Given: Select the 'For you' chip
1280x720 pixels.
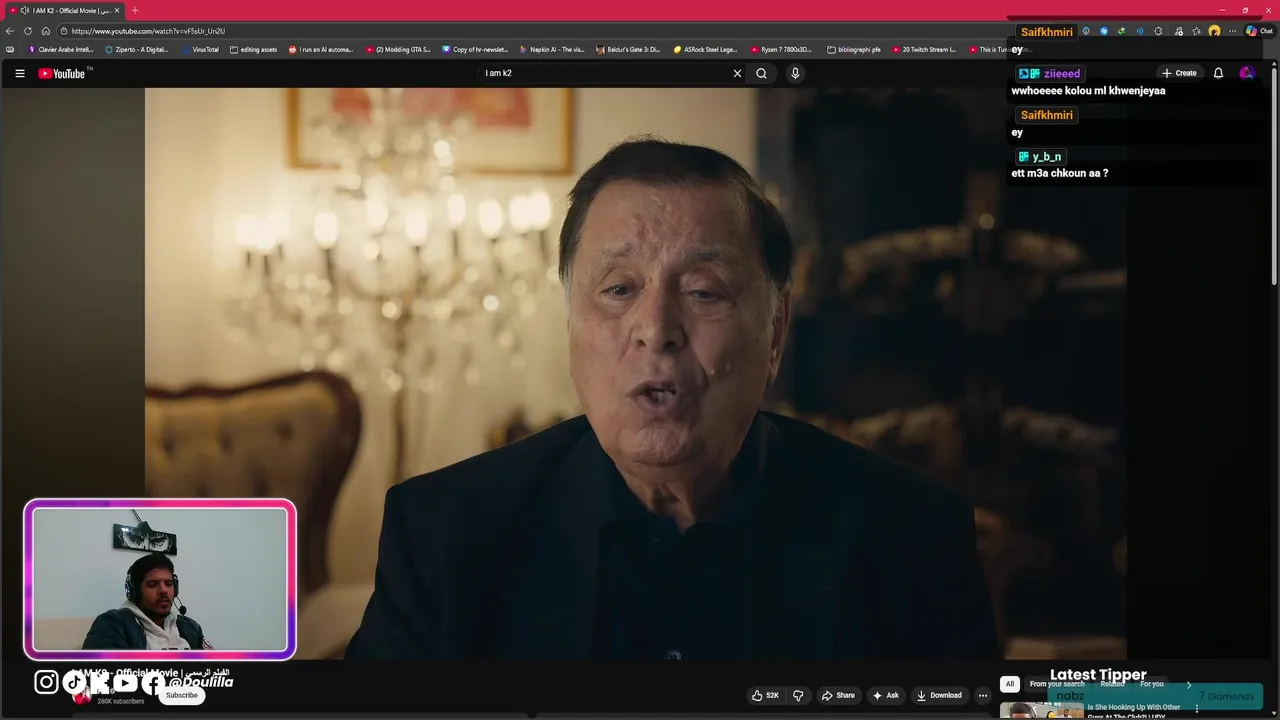Looking at the screenshot, I should point(1152,684).
